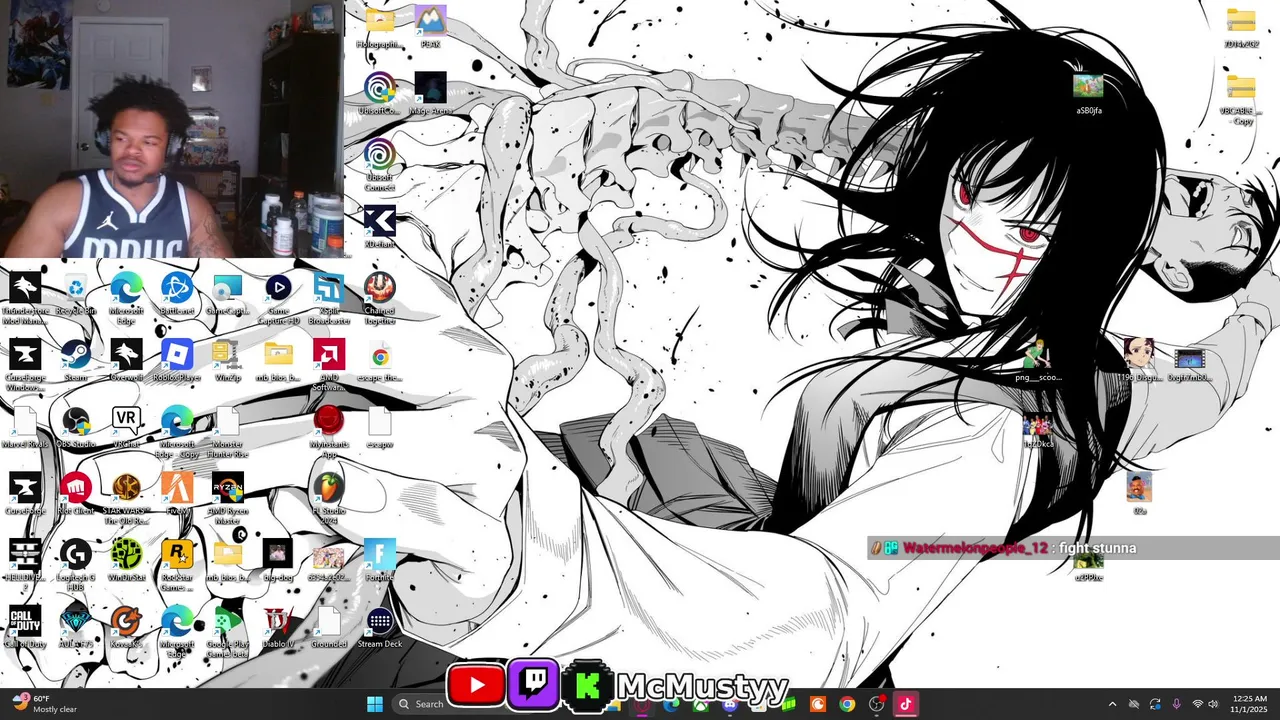Select the escape_the... Chrome shortcut
This screenshot has width=1280, height=720.
point(379,361)
